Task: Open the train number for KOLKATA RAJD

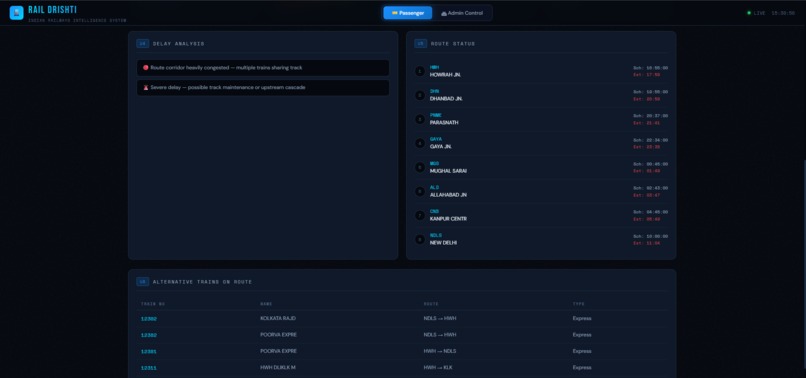Action: [149, 319]
